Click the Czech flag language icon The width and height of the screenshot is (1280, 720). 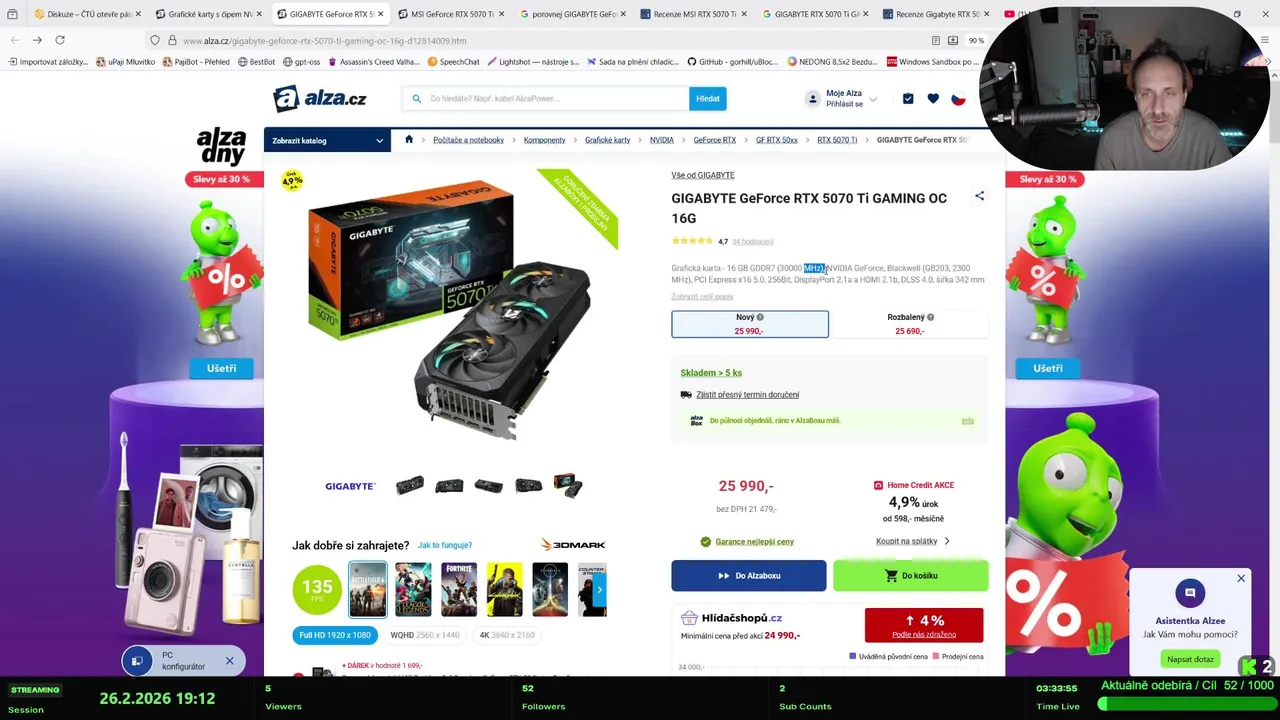(958, 99)
